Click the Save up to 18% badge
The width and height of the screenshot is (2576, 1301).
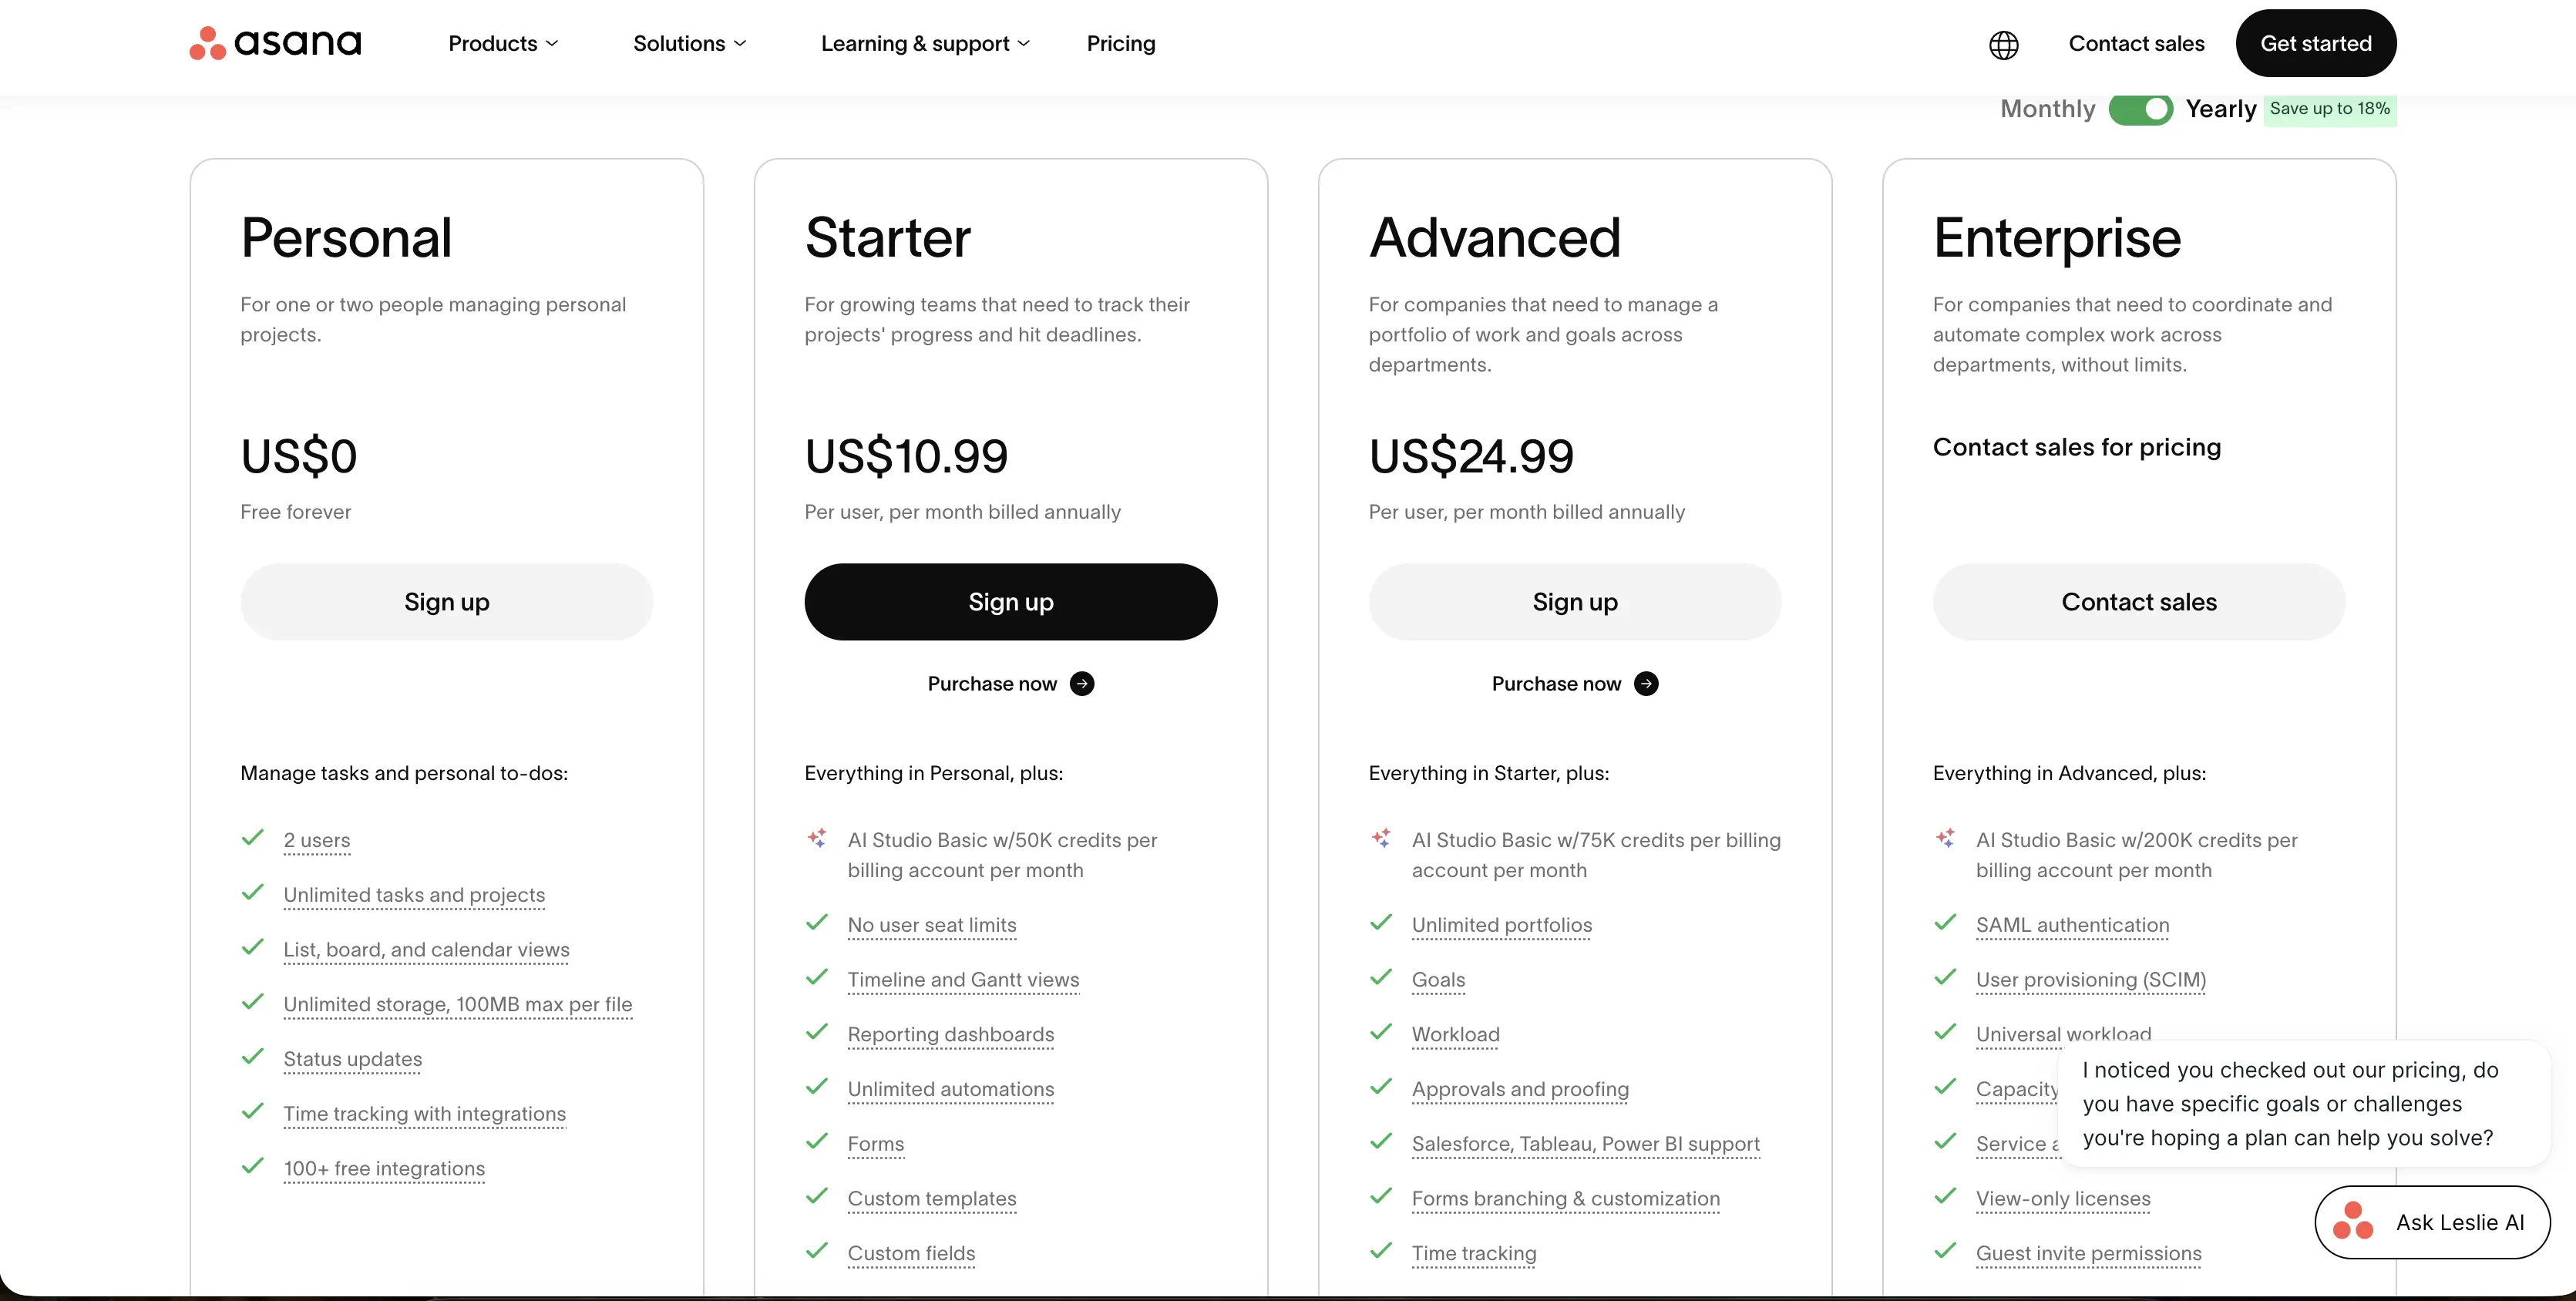[2330, 109]
